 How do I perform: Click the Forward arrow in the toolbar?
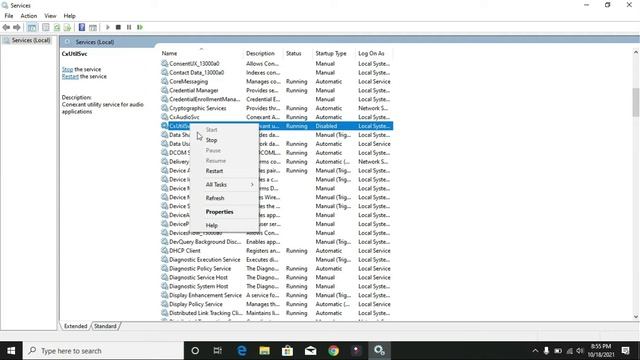coord(17,27)
